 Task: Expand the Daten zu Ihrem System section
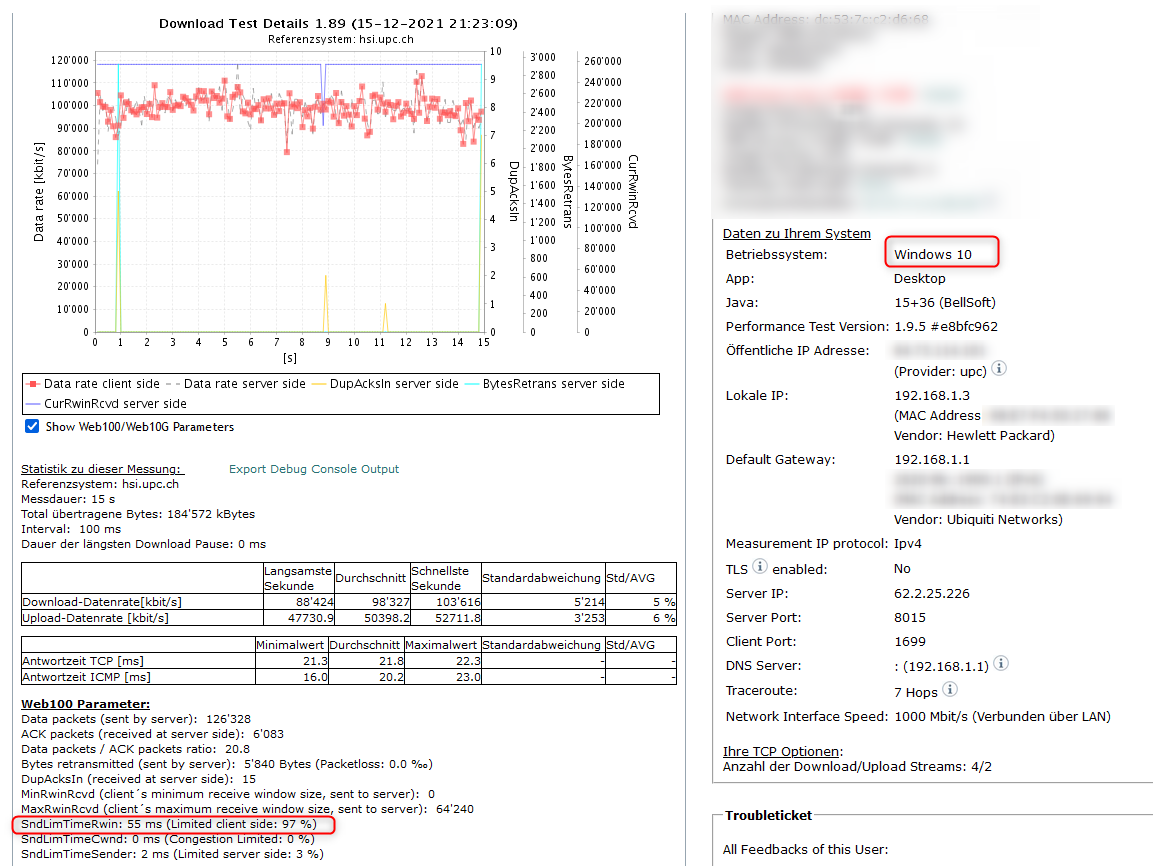coord(796,233)
